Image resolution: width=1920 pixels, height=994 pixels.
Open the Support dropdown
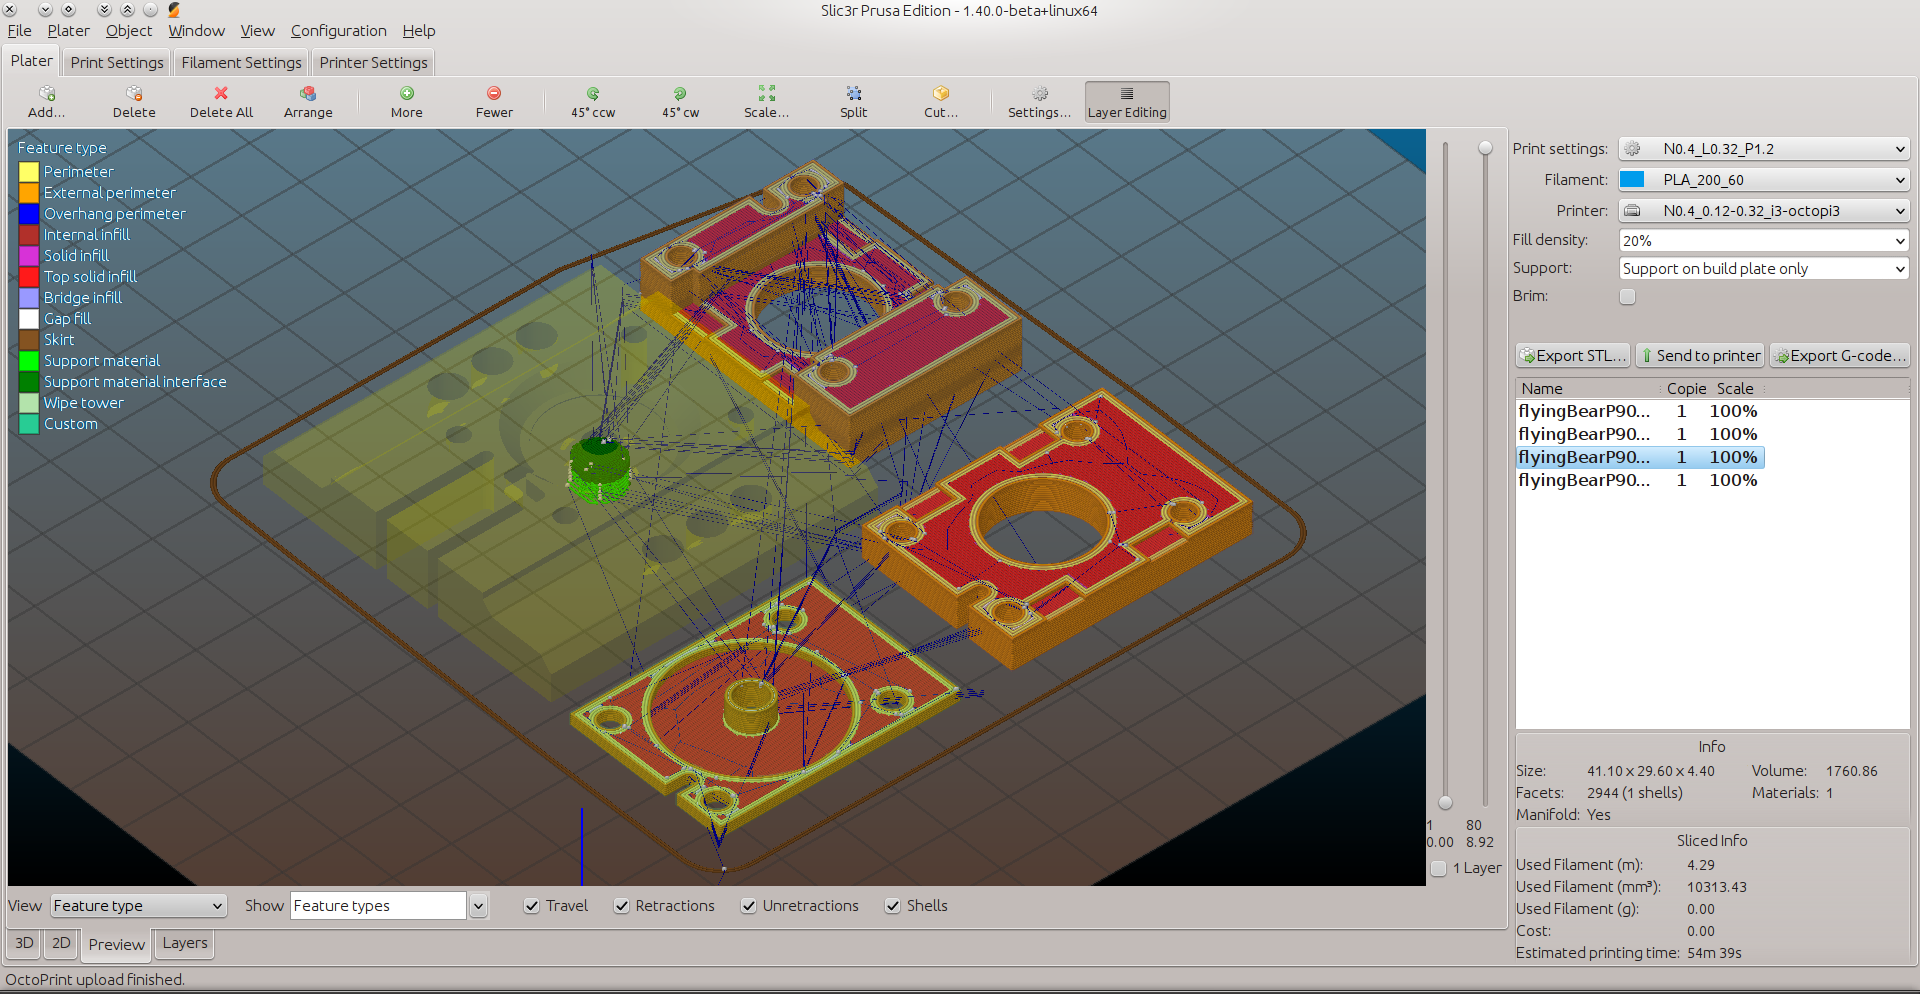(1764, 269)
